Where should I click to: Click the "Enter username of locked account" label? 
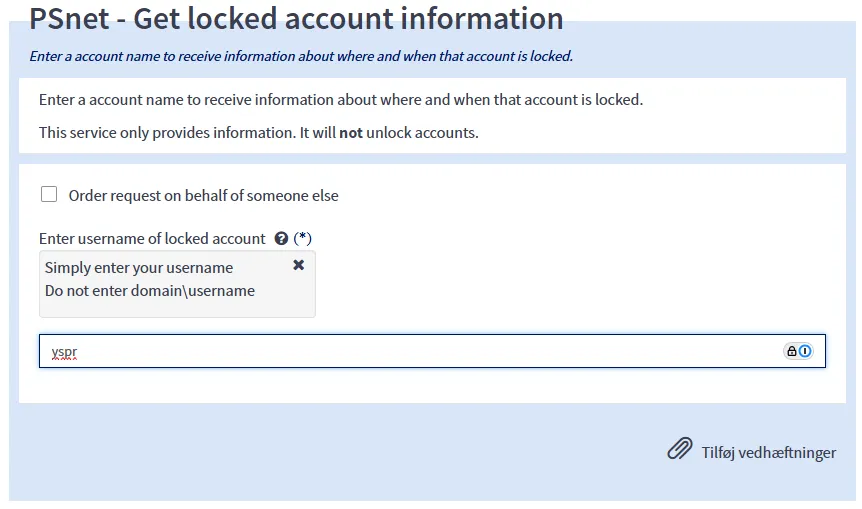tap(152, 239)
